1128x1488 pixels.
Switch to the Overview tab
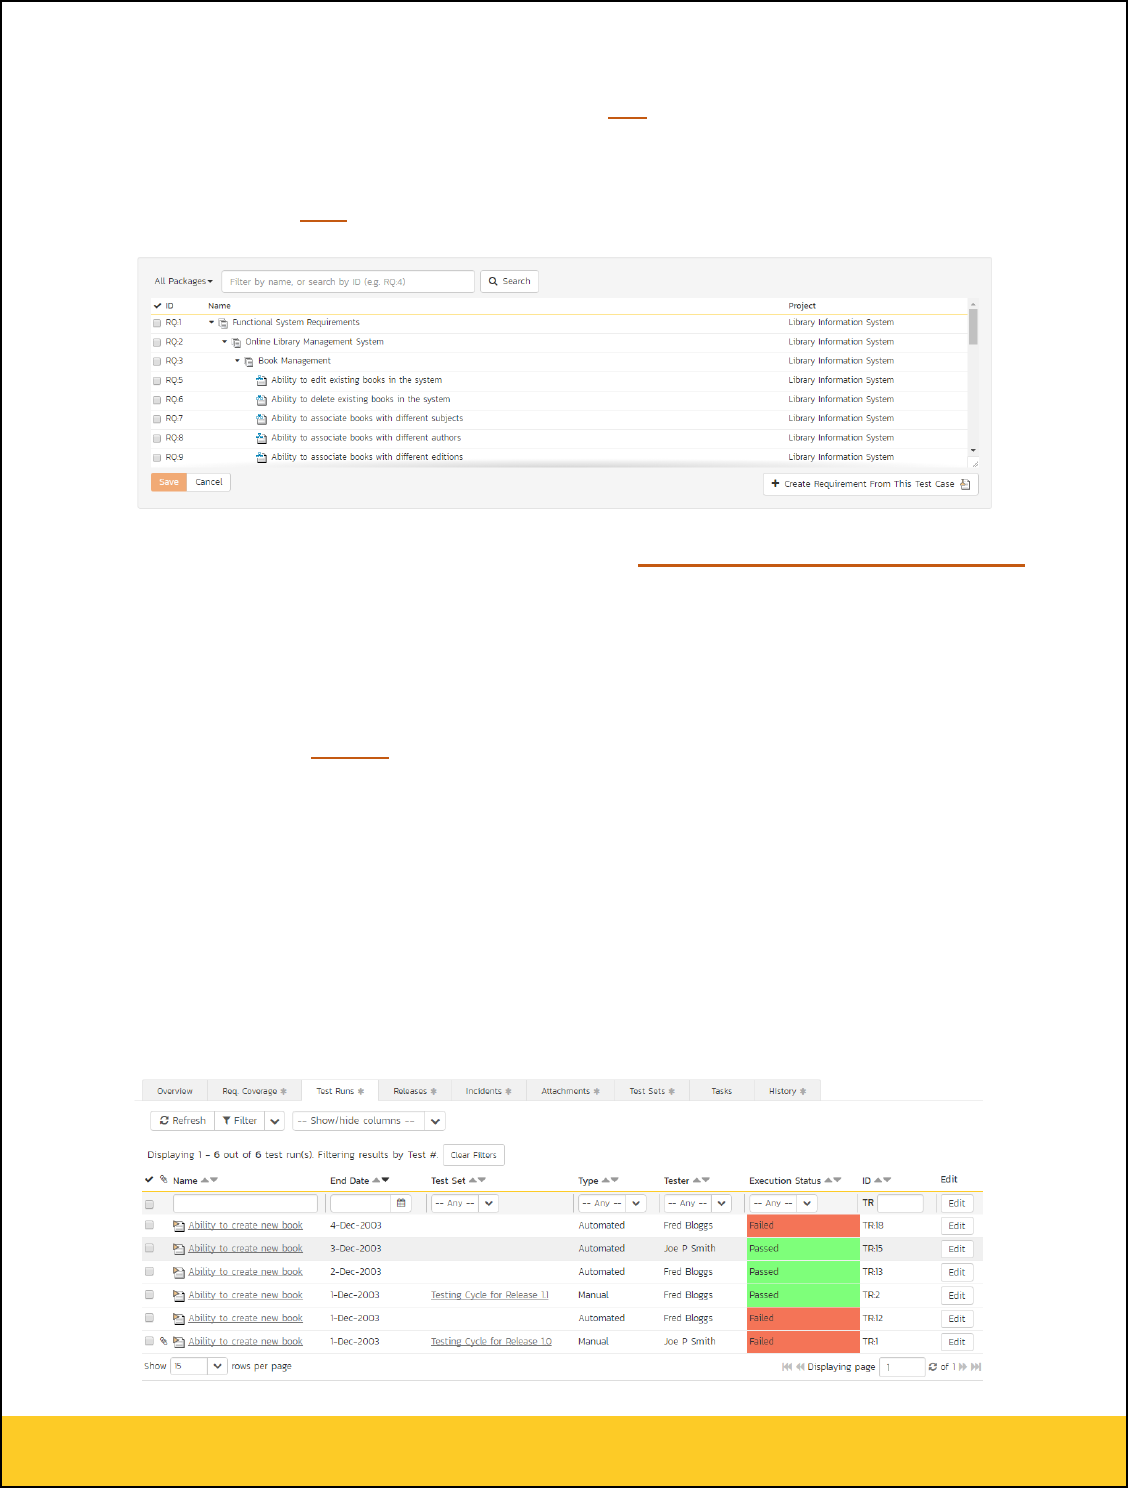[174, 1091]
